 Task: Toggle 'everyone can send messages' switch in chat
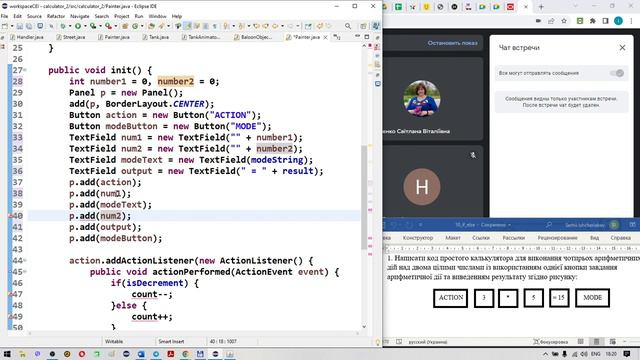[x=617, y=73]
